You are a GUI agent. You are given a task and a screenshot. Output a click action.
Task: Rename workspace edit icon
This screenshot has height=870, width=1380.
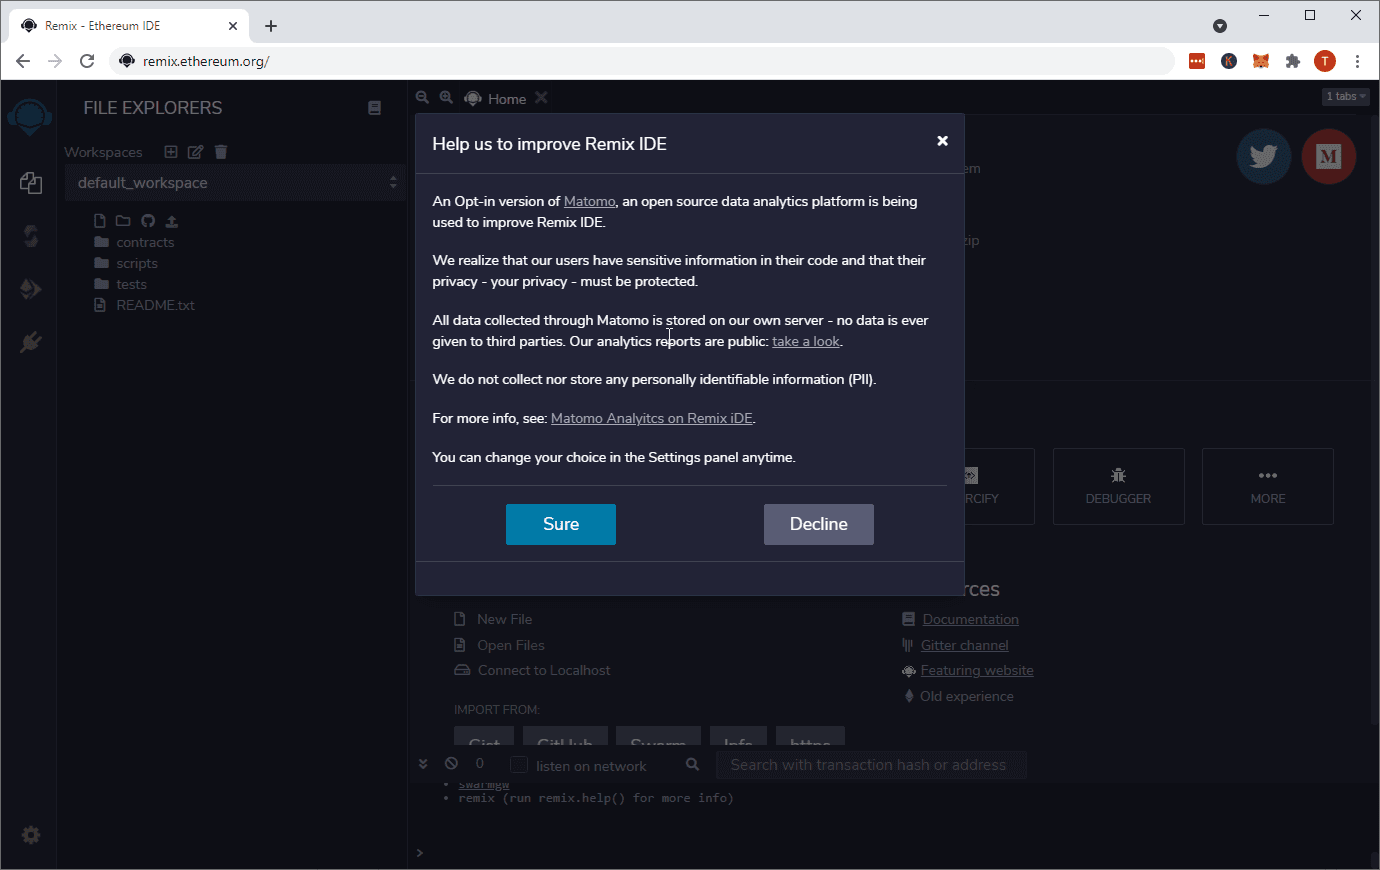point(195,152)
